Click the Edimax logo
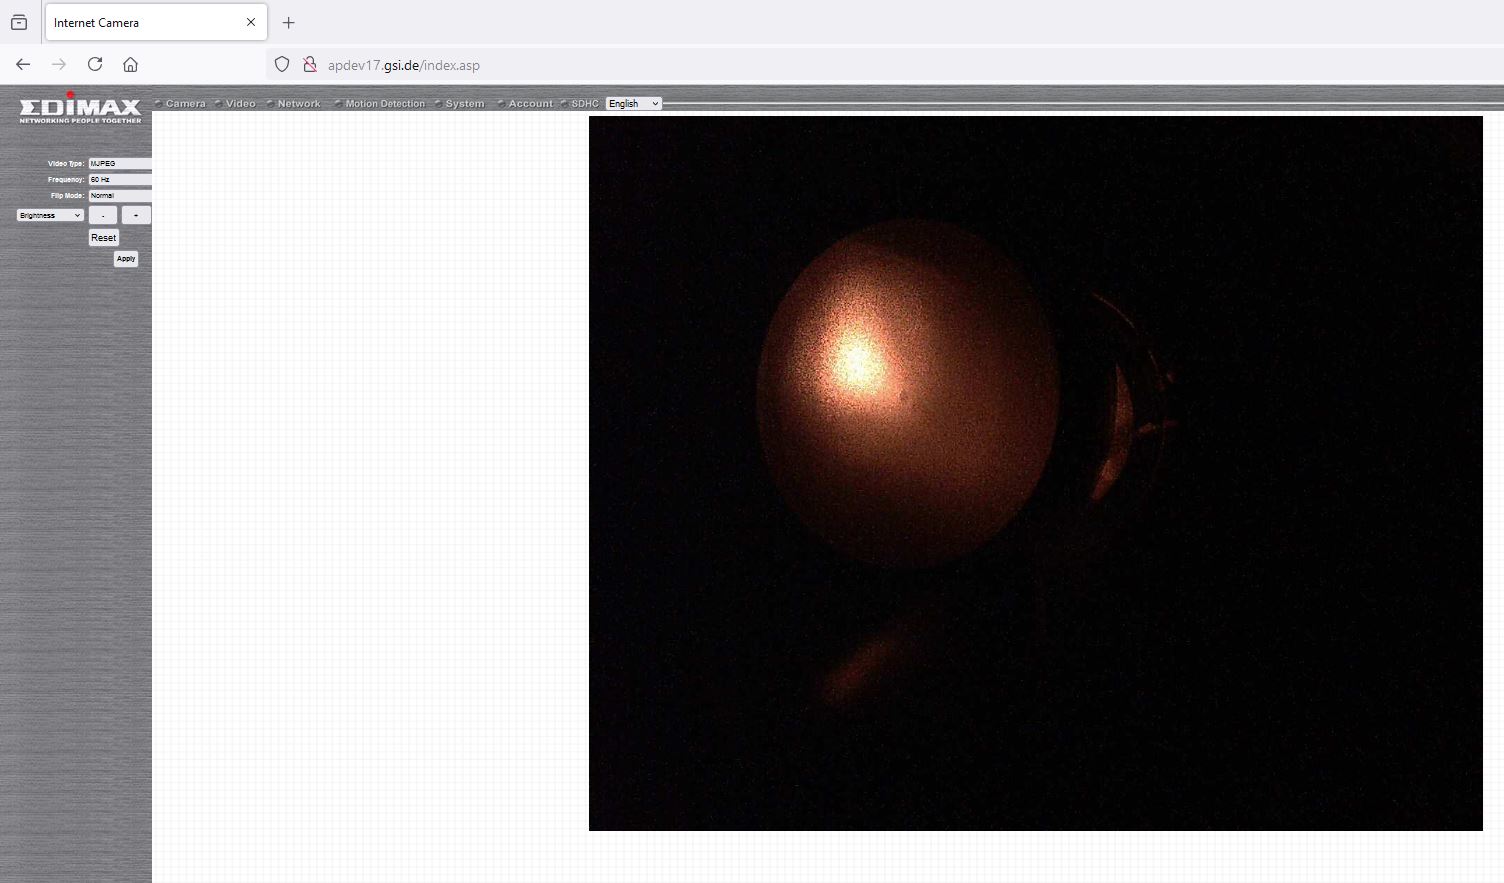 click(x=80, y=108)
